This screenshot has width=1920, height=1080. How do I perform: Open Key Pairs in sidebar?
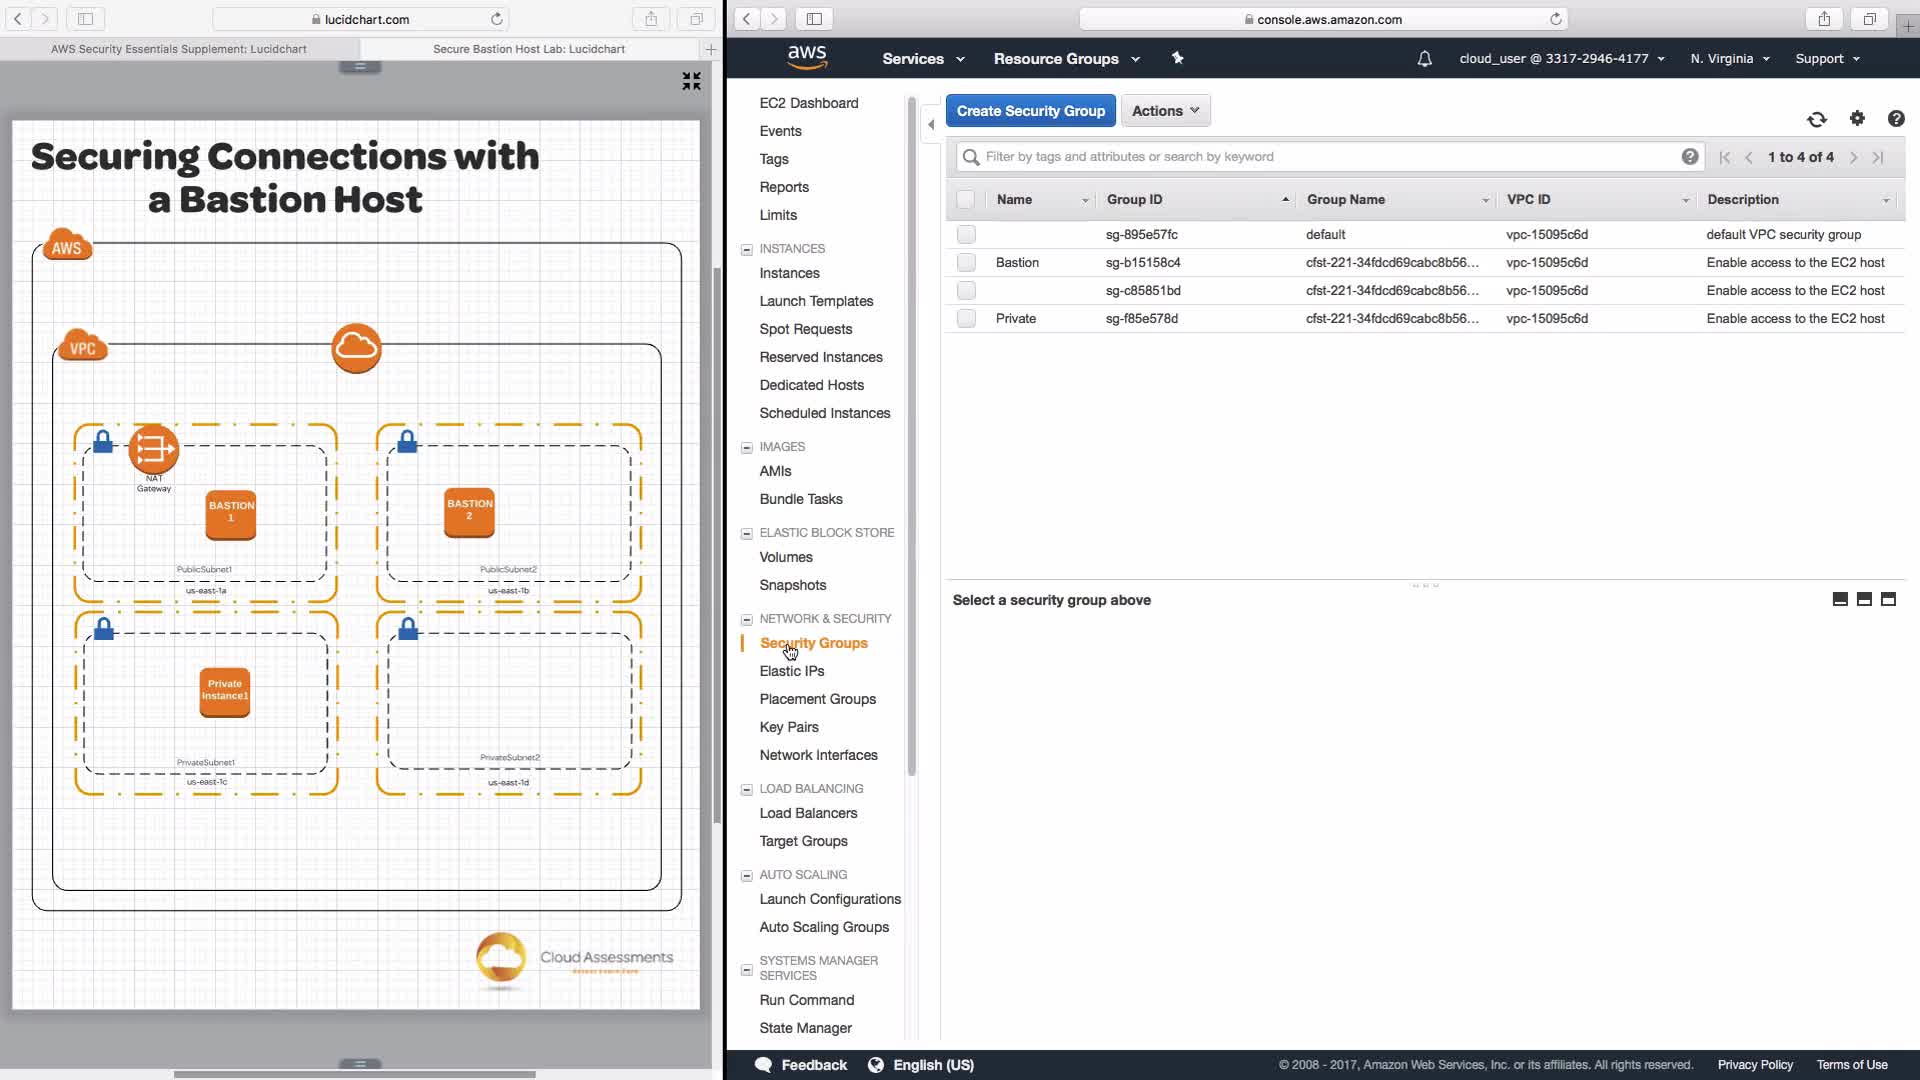click(788, 727)
